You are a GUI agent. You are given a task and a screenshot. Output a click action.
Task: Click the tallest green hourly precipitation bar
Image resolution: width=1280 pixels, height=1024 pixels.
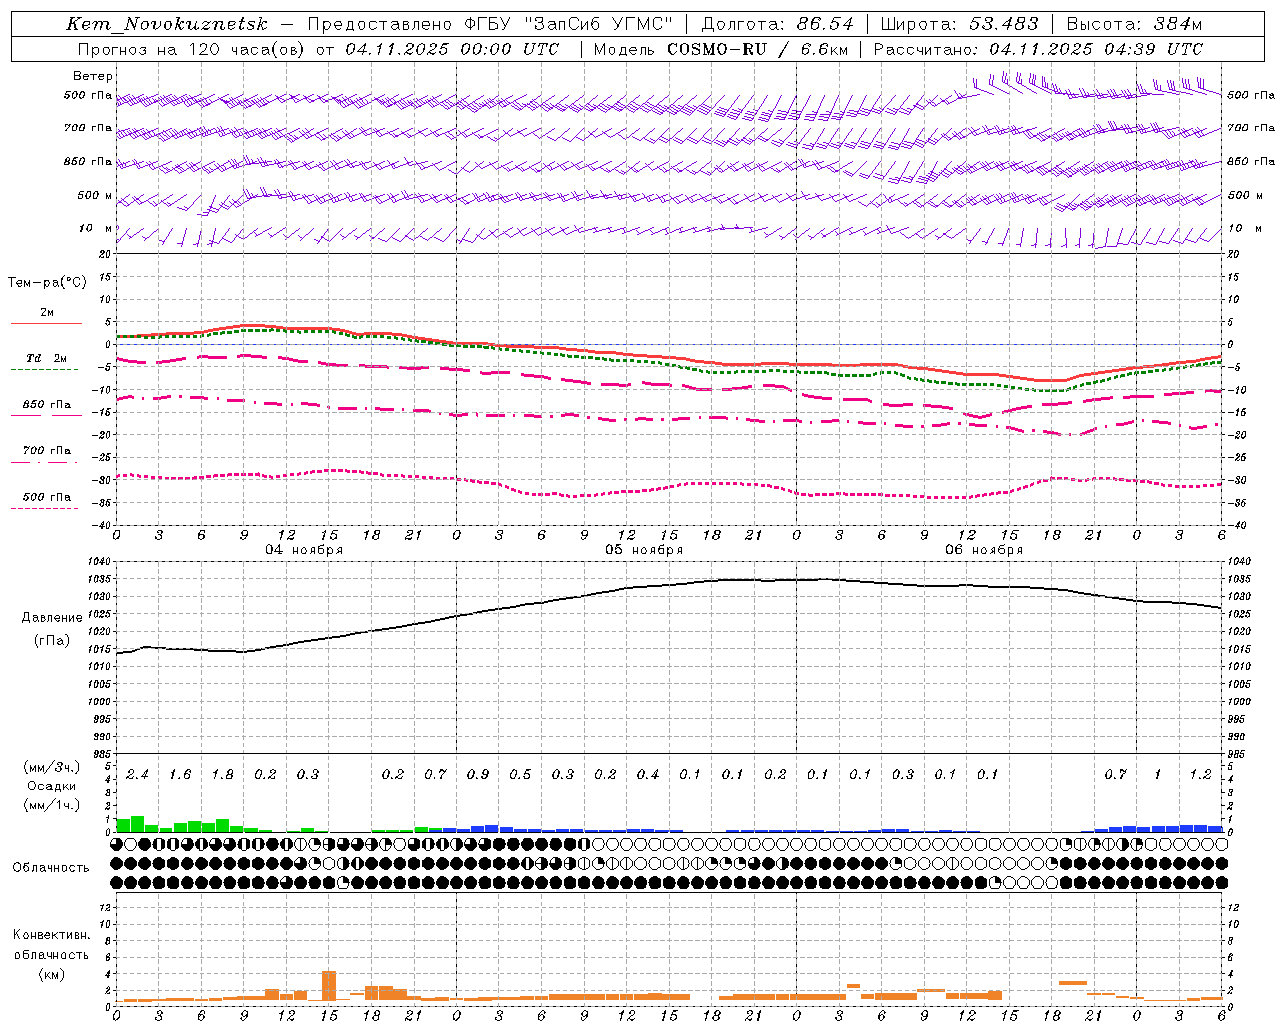coord(137,824)
